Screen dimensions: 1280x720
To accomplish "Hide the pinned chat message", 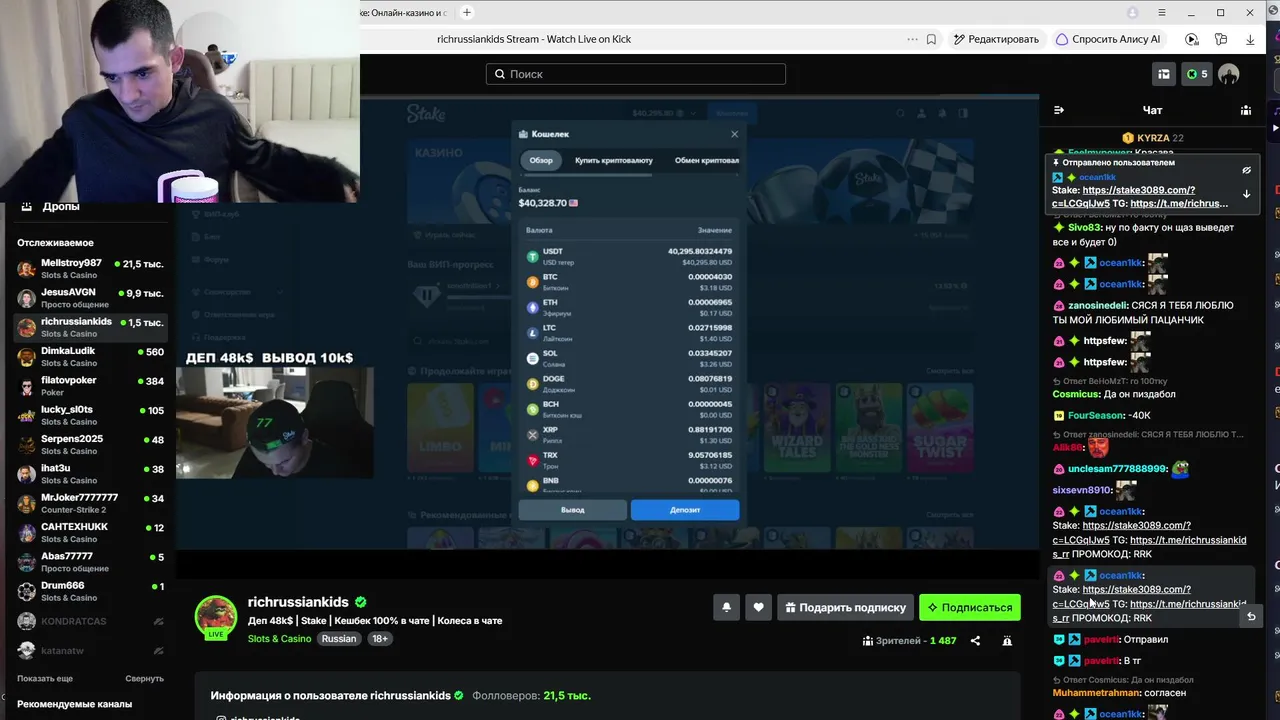I will [1246, 170].
